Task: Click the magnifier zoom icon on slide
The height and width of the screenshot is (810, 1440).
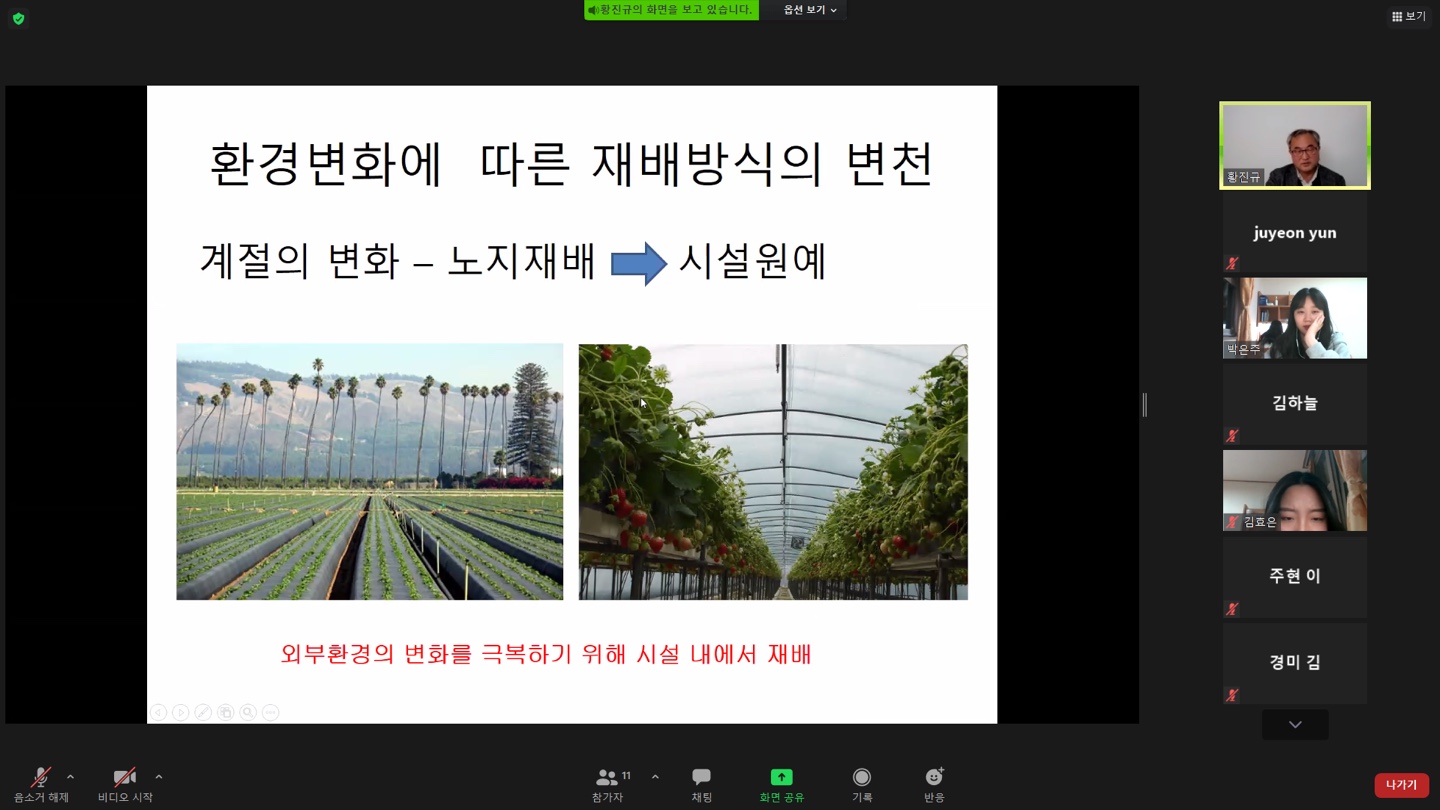Action: coord(248,712)
